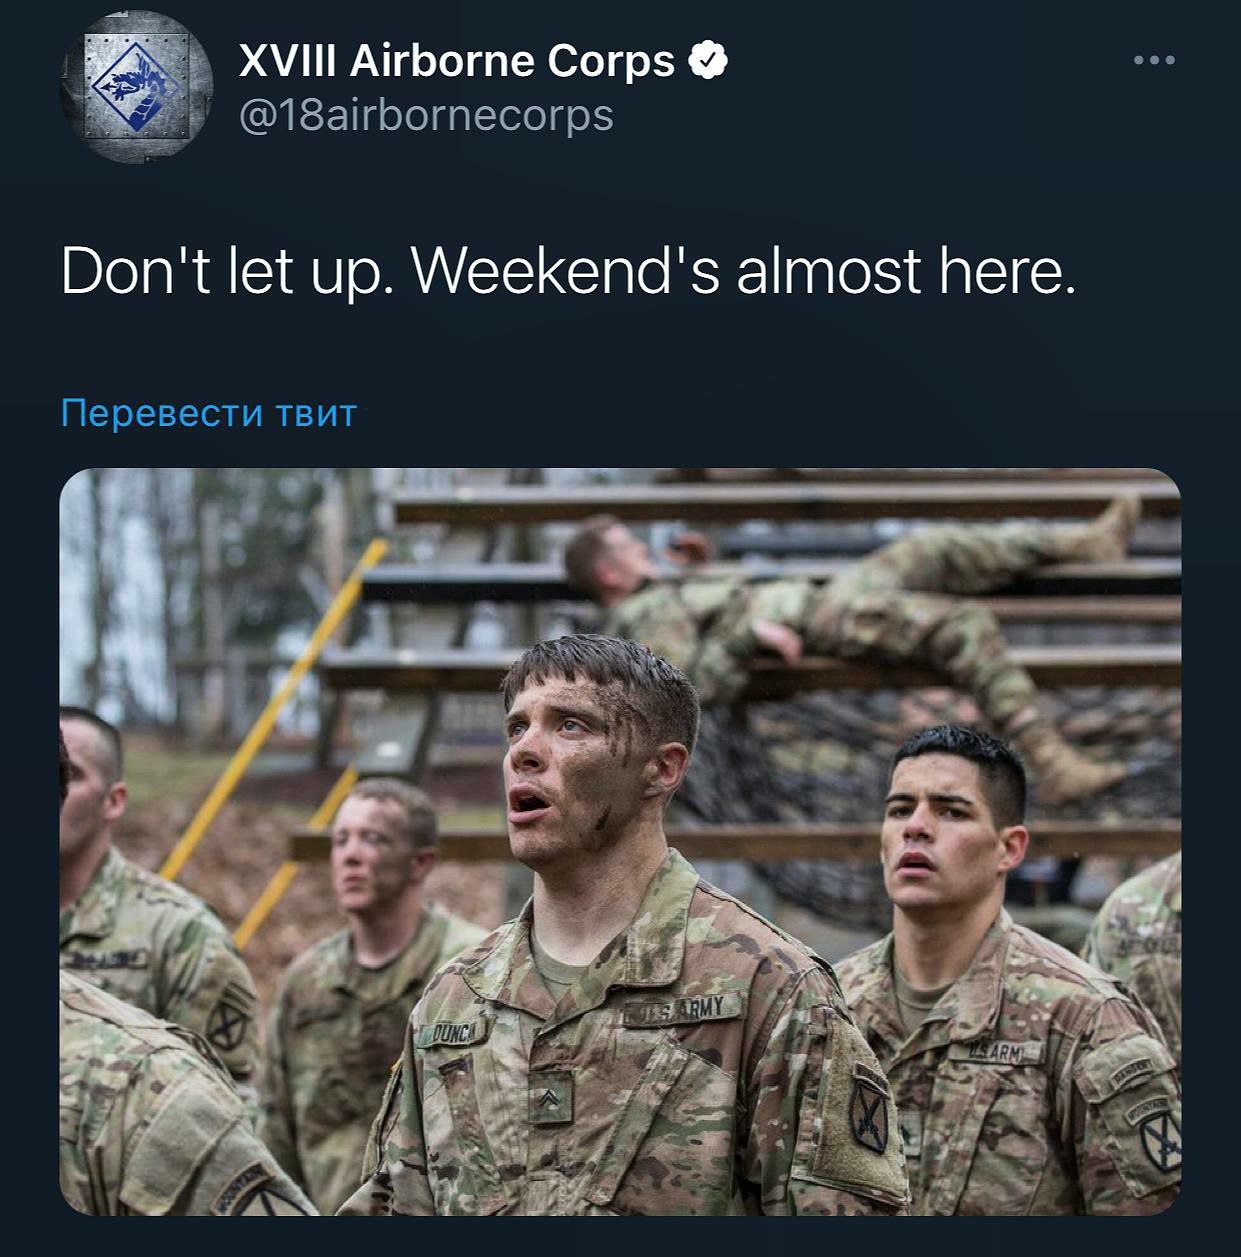This screenshot has height=1257, width=1241.
Task: Open the XVIII Airborne Corps profile avatar
Action: 136,86
